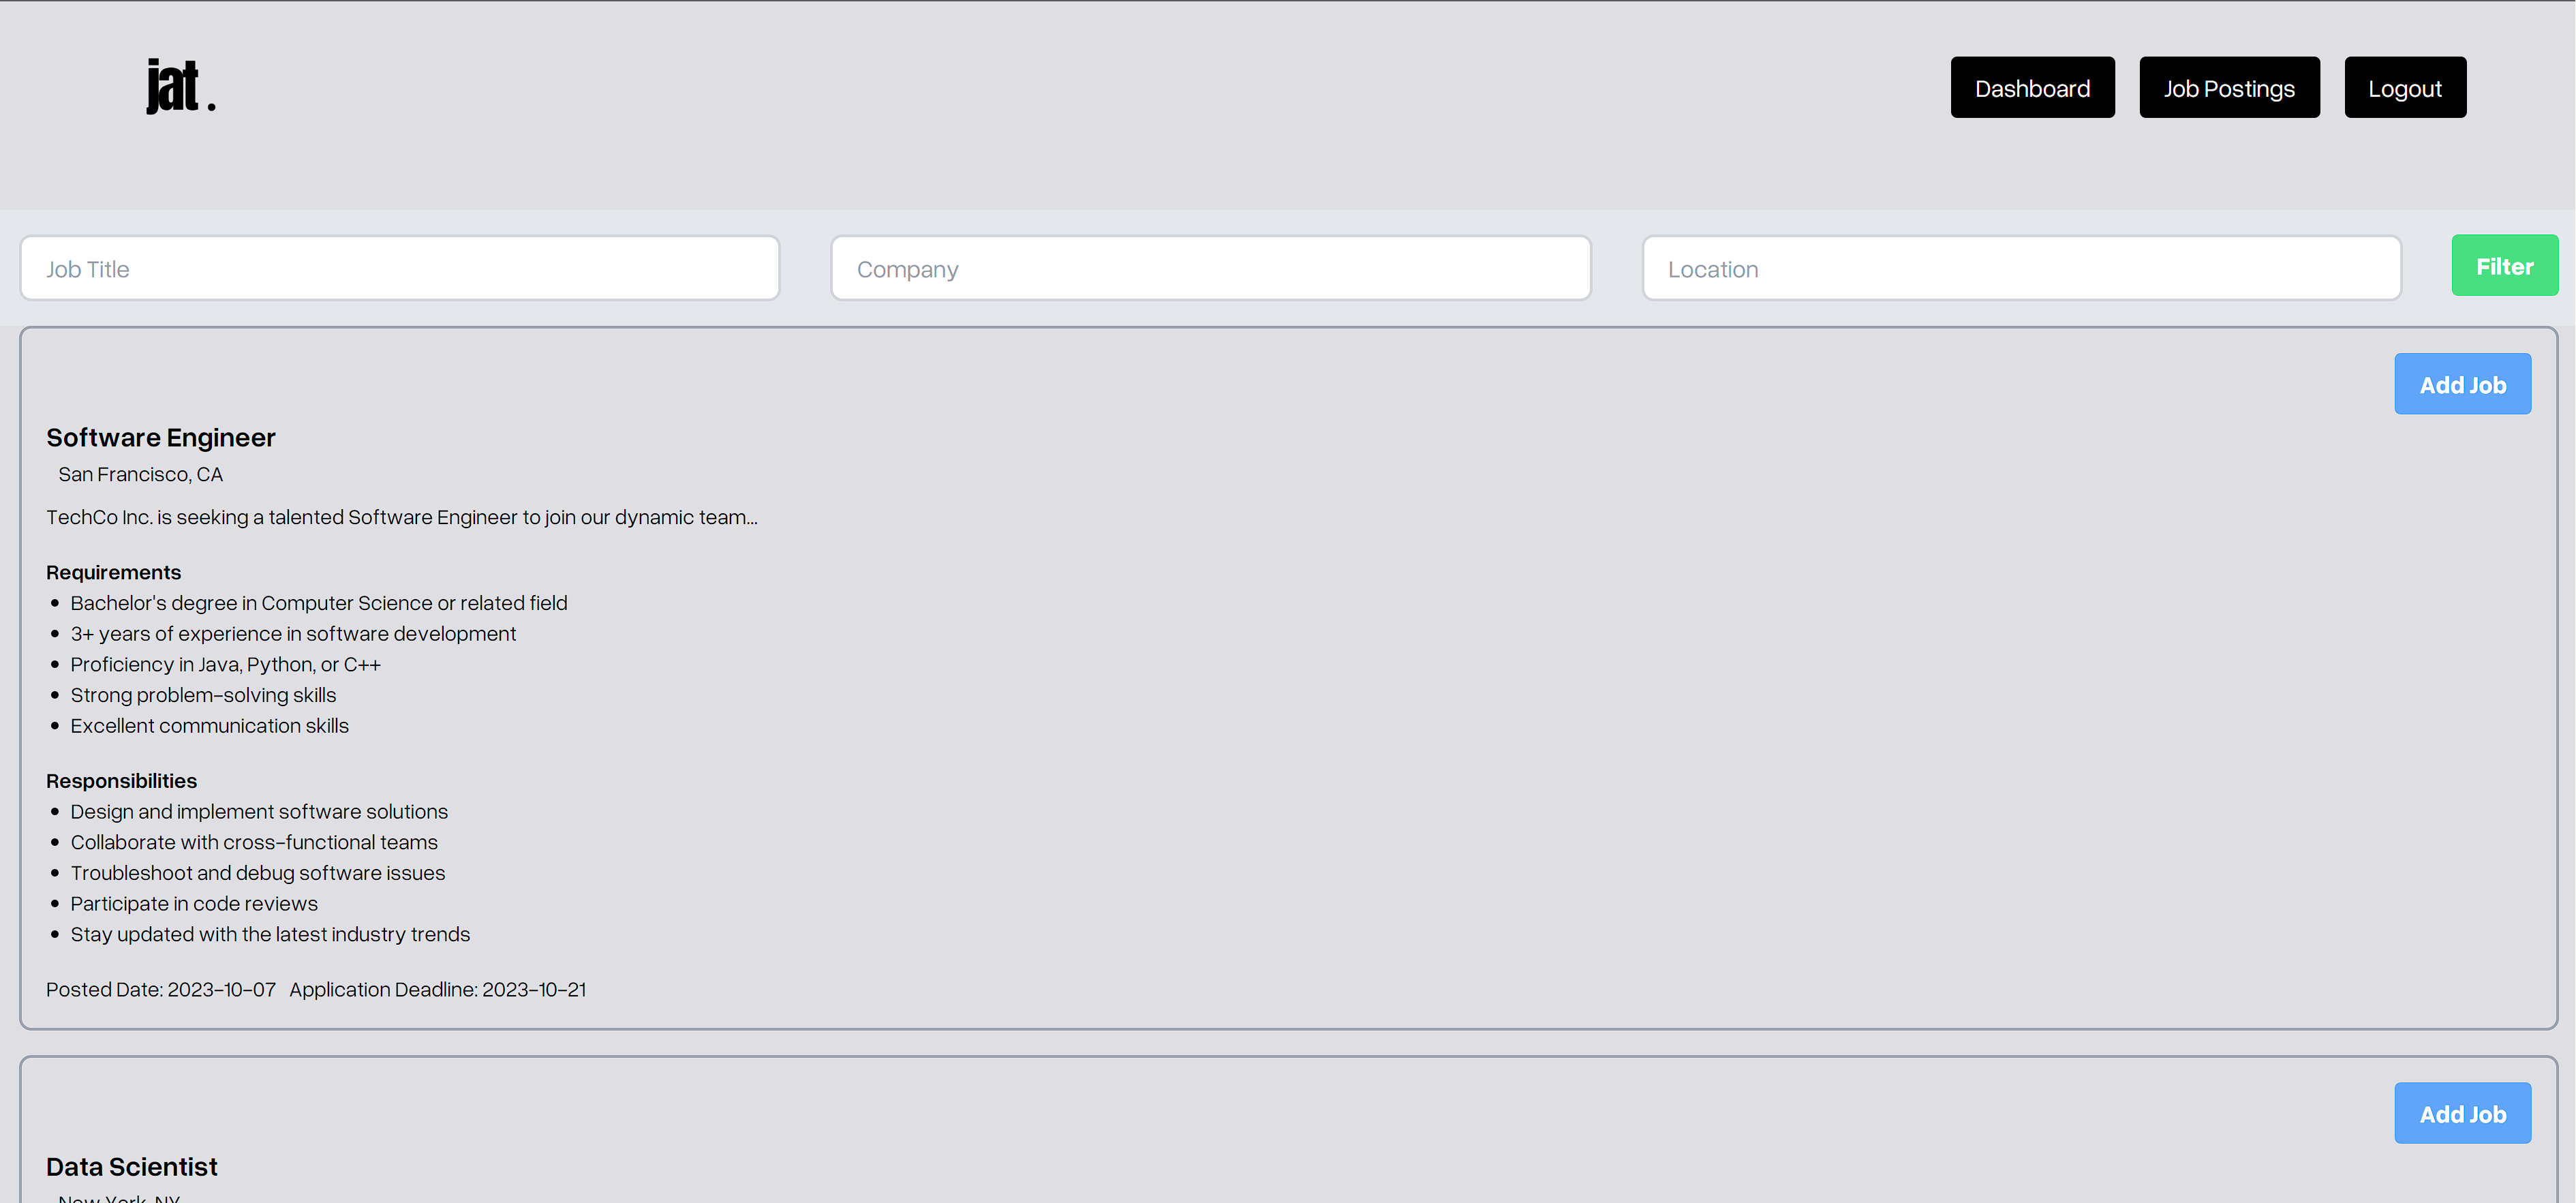The height and width of the screenshot is (1203, 2576).
Task: Log out using the Logout button
Action: [x=2404, y=88]
